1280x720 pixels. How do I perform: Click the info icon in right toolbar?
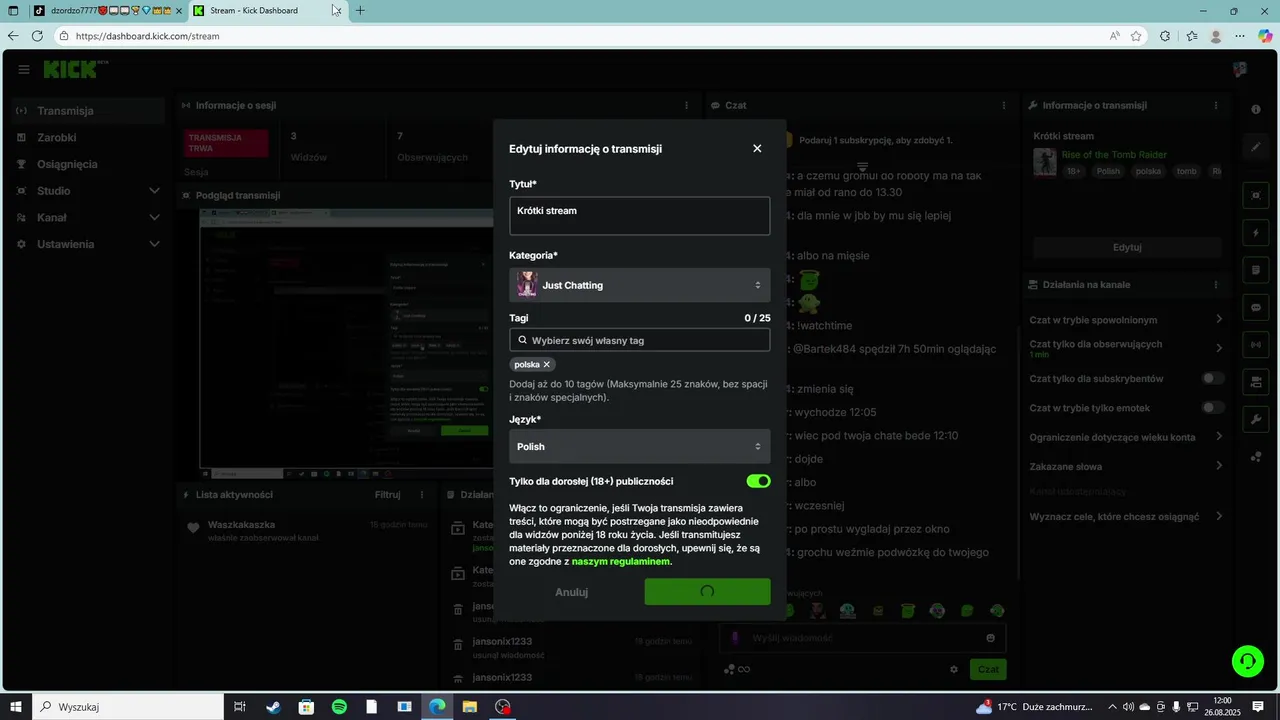coord(1256,109)
